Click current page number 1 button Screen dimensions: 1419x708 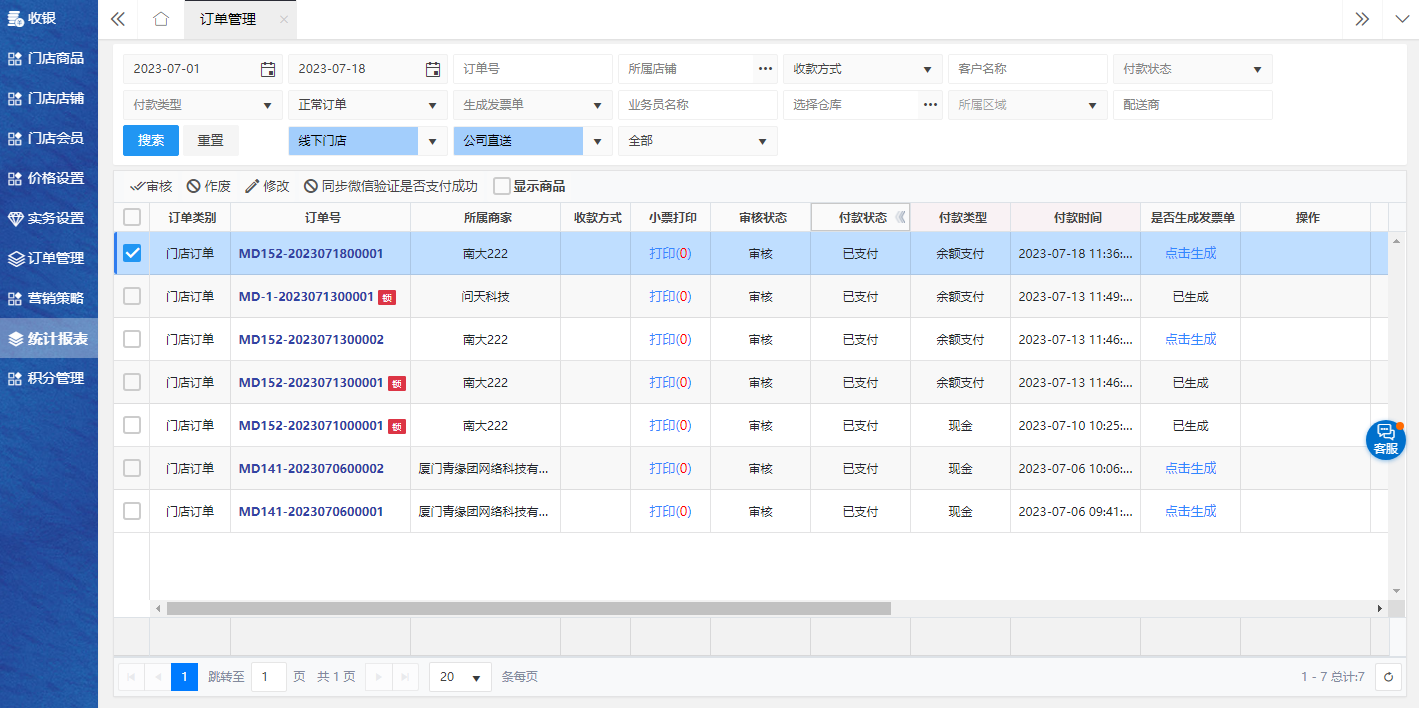[184, 677]
